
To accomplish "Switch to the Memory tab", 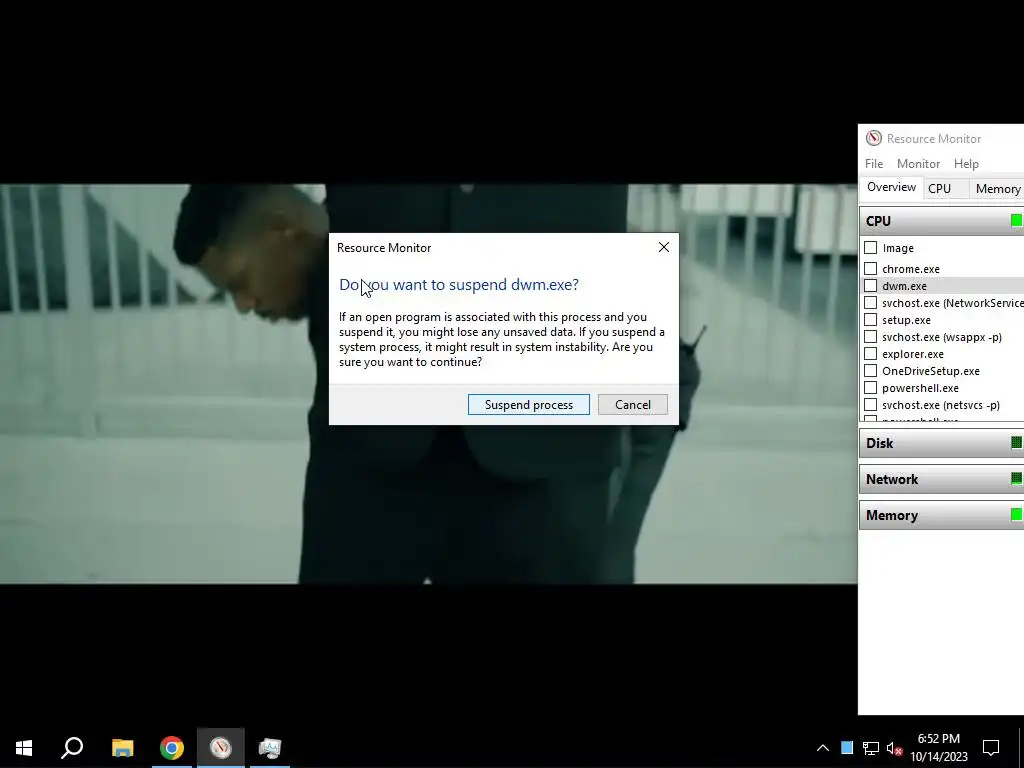I will pos(997,189).
